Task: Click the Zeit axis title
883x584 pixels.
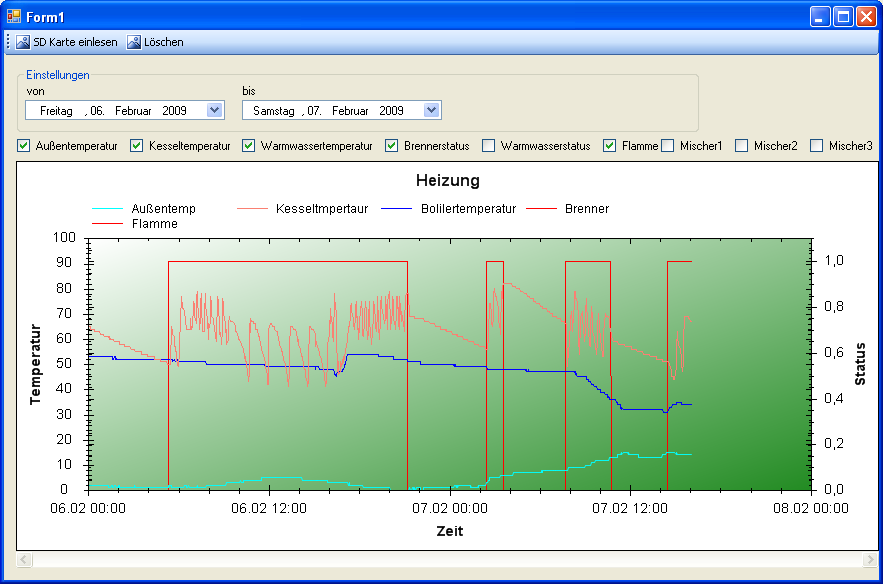Action: tap(449, 531)
